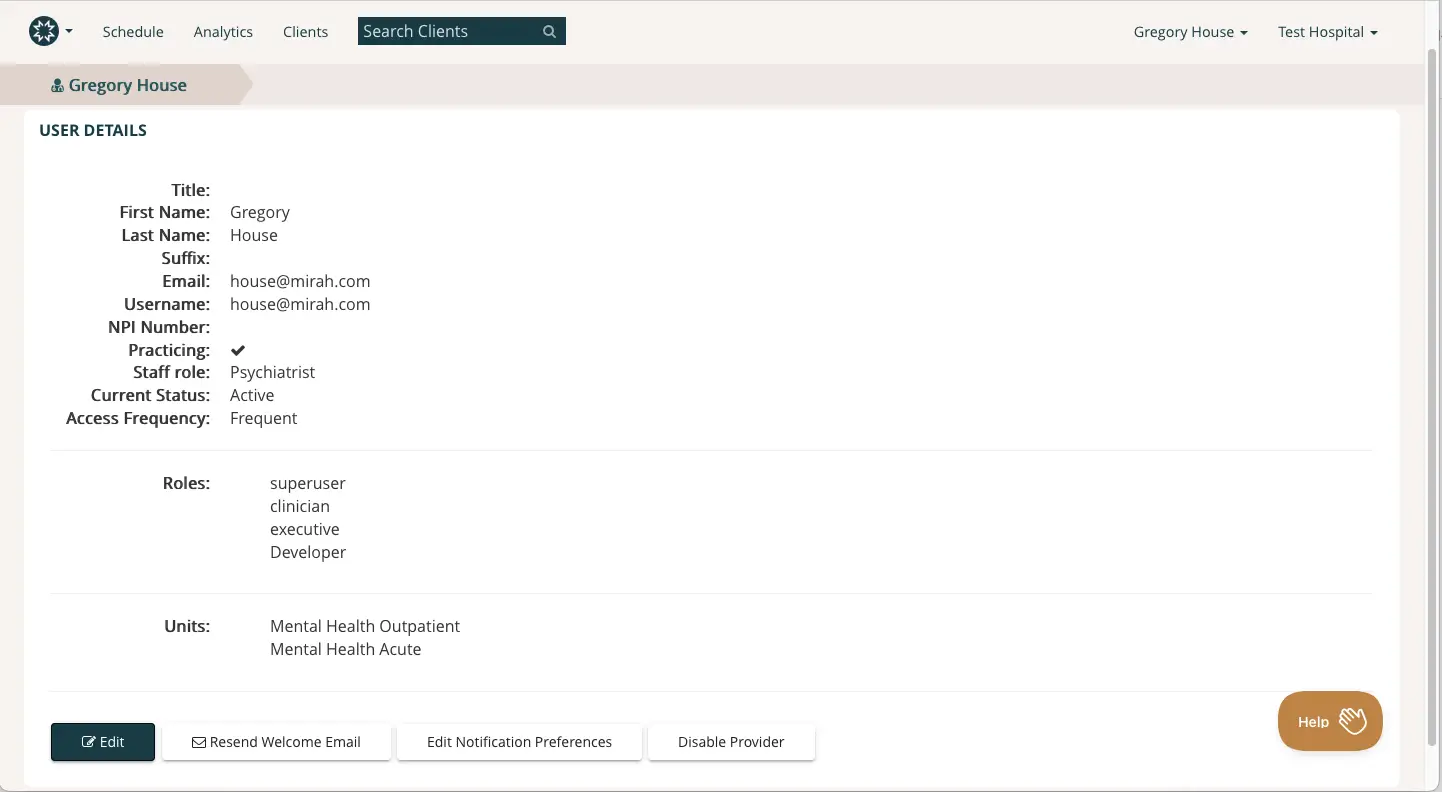Open the Gregory House account dropdown
Screen dimensions: 1442x792
[x=1190, y=31]
